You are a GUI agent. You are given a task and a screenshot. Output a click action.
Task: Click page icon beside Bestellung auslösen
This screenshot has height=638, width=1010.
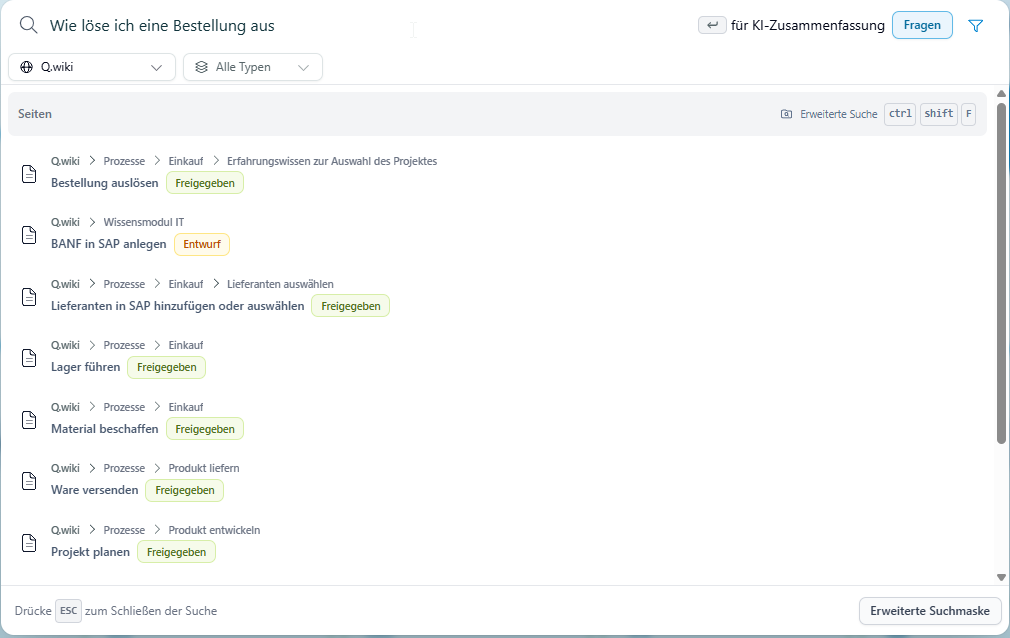pos(29,174)
